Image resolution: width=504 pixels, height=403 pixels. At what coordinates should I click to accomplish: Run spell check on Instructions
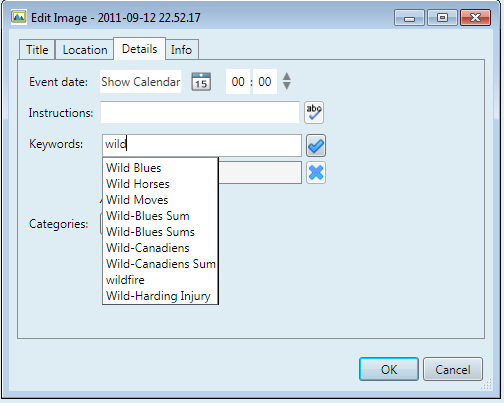[314, 113]
